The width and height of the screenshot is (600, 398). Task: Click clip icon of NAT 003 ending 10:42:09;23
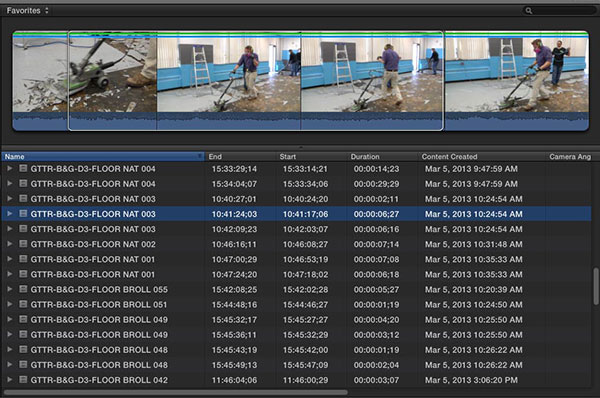coord(23,229)
